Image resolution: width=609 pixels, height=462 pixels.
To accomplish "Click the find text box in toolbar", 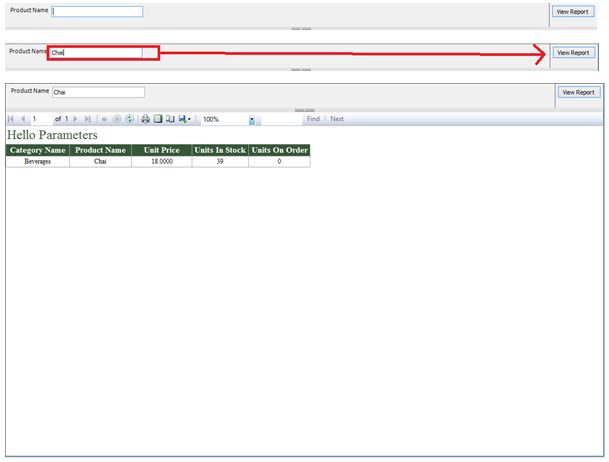I will 282,119.
